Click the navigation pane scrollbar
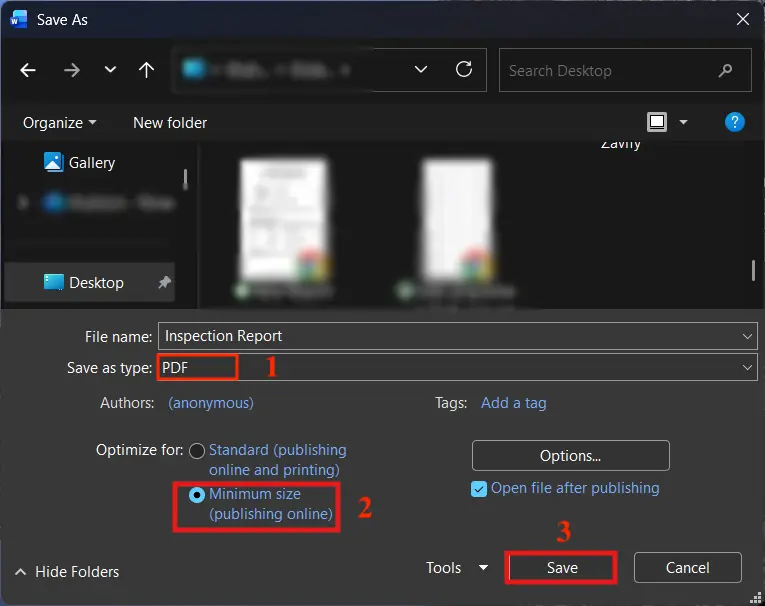 click(185, 180)
